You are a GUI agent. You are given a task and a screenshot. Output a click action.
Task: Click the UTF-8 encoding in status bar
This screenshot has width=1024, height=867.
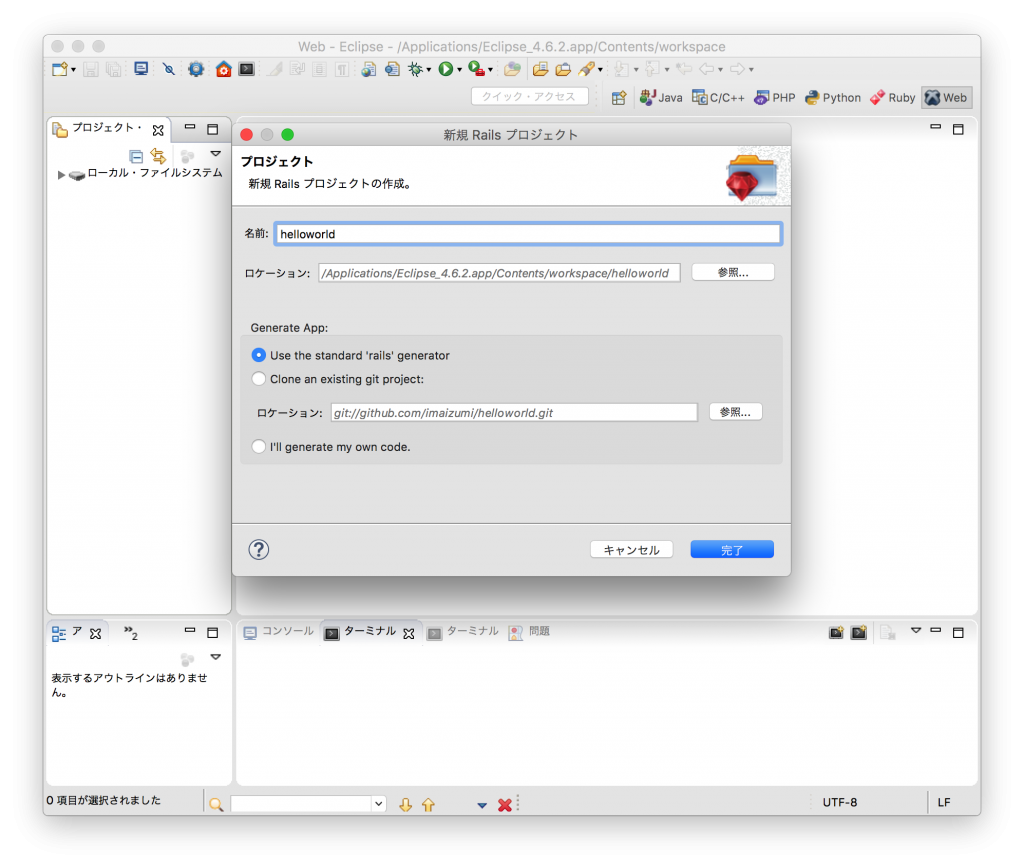[x=839, y=802]
